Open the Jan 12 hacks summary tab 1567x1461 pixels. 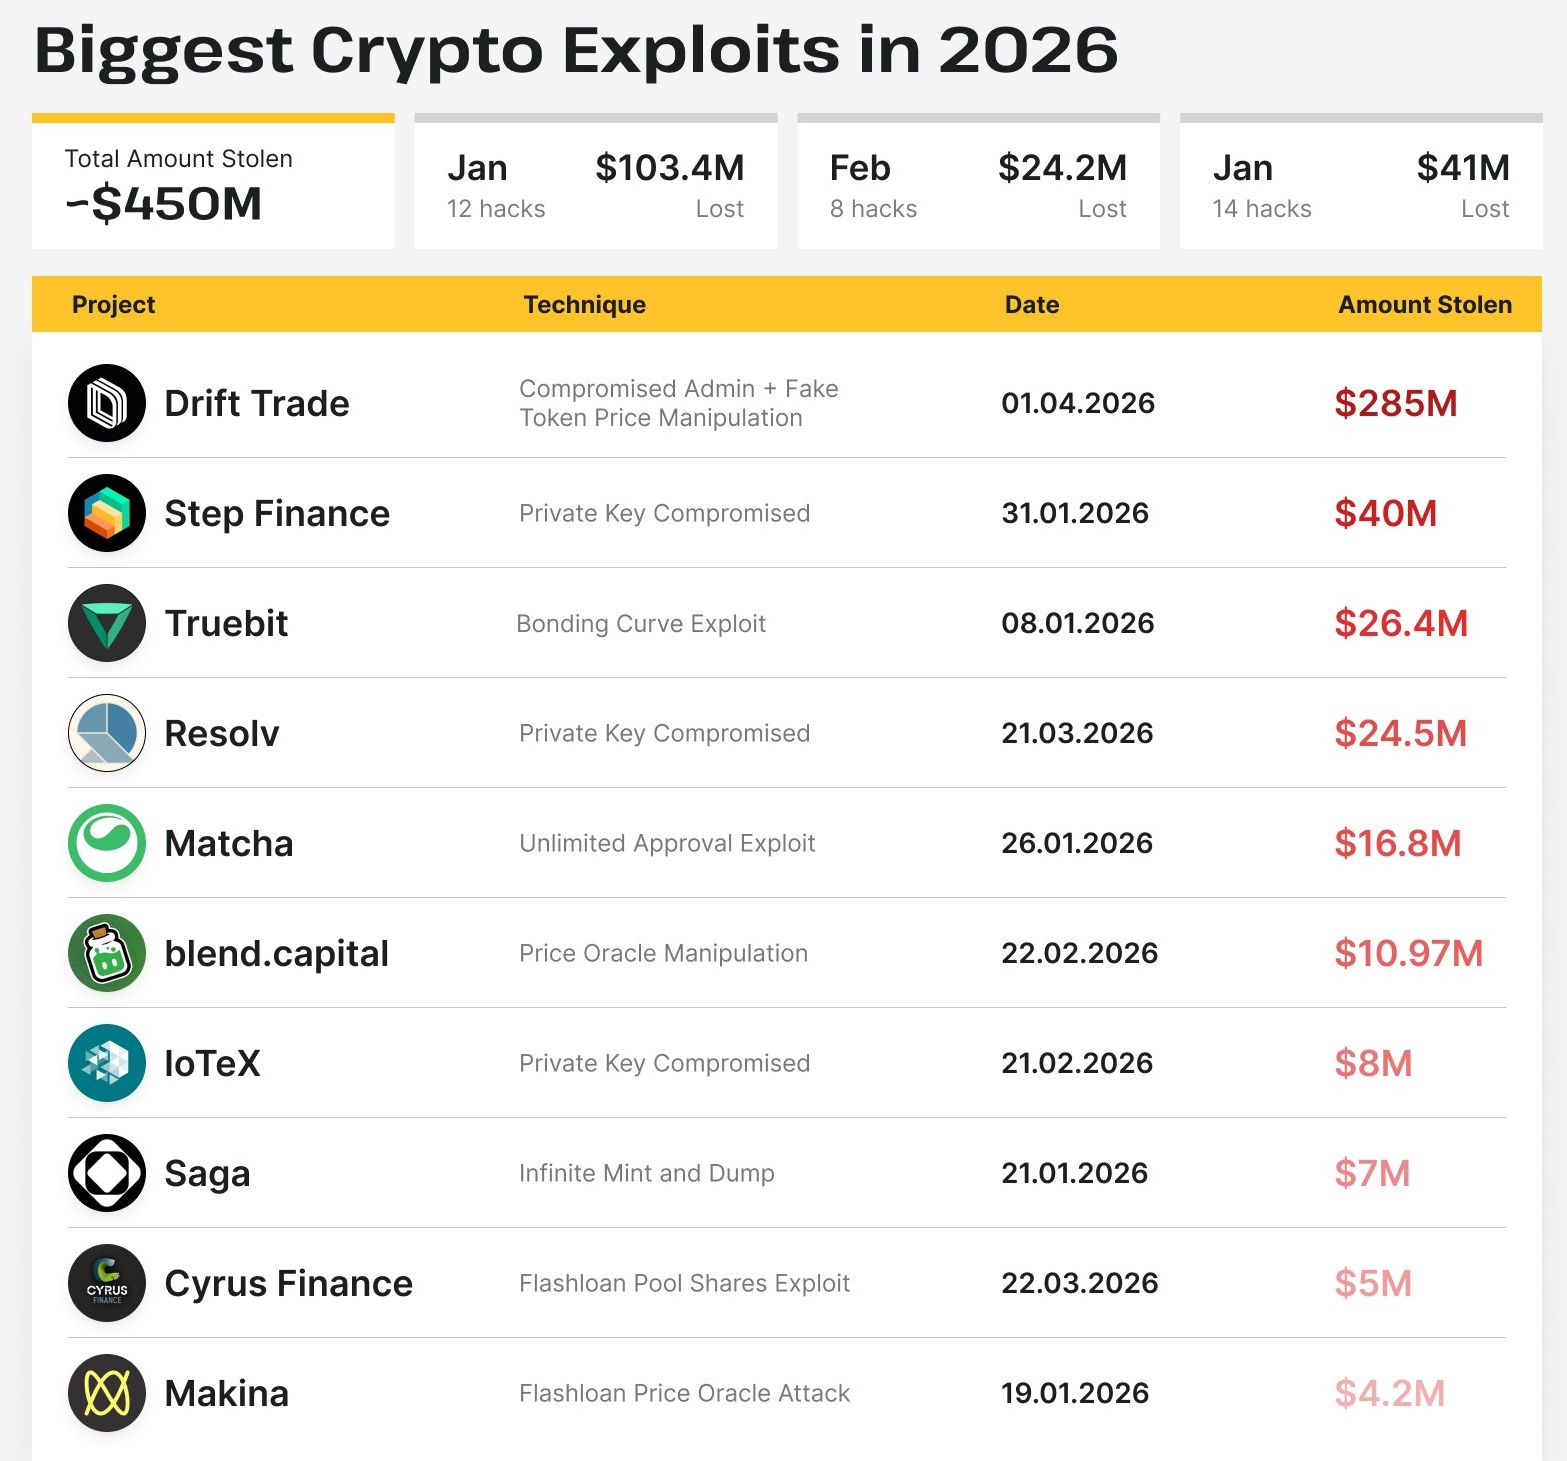[595, 185]
